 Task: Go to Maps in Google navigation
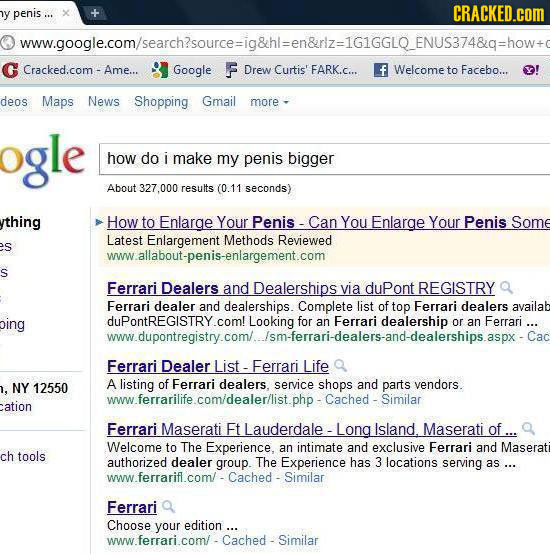[x=58, y=102]
